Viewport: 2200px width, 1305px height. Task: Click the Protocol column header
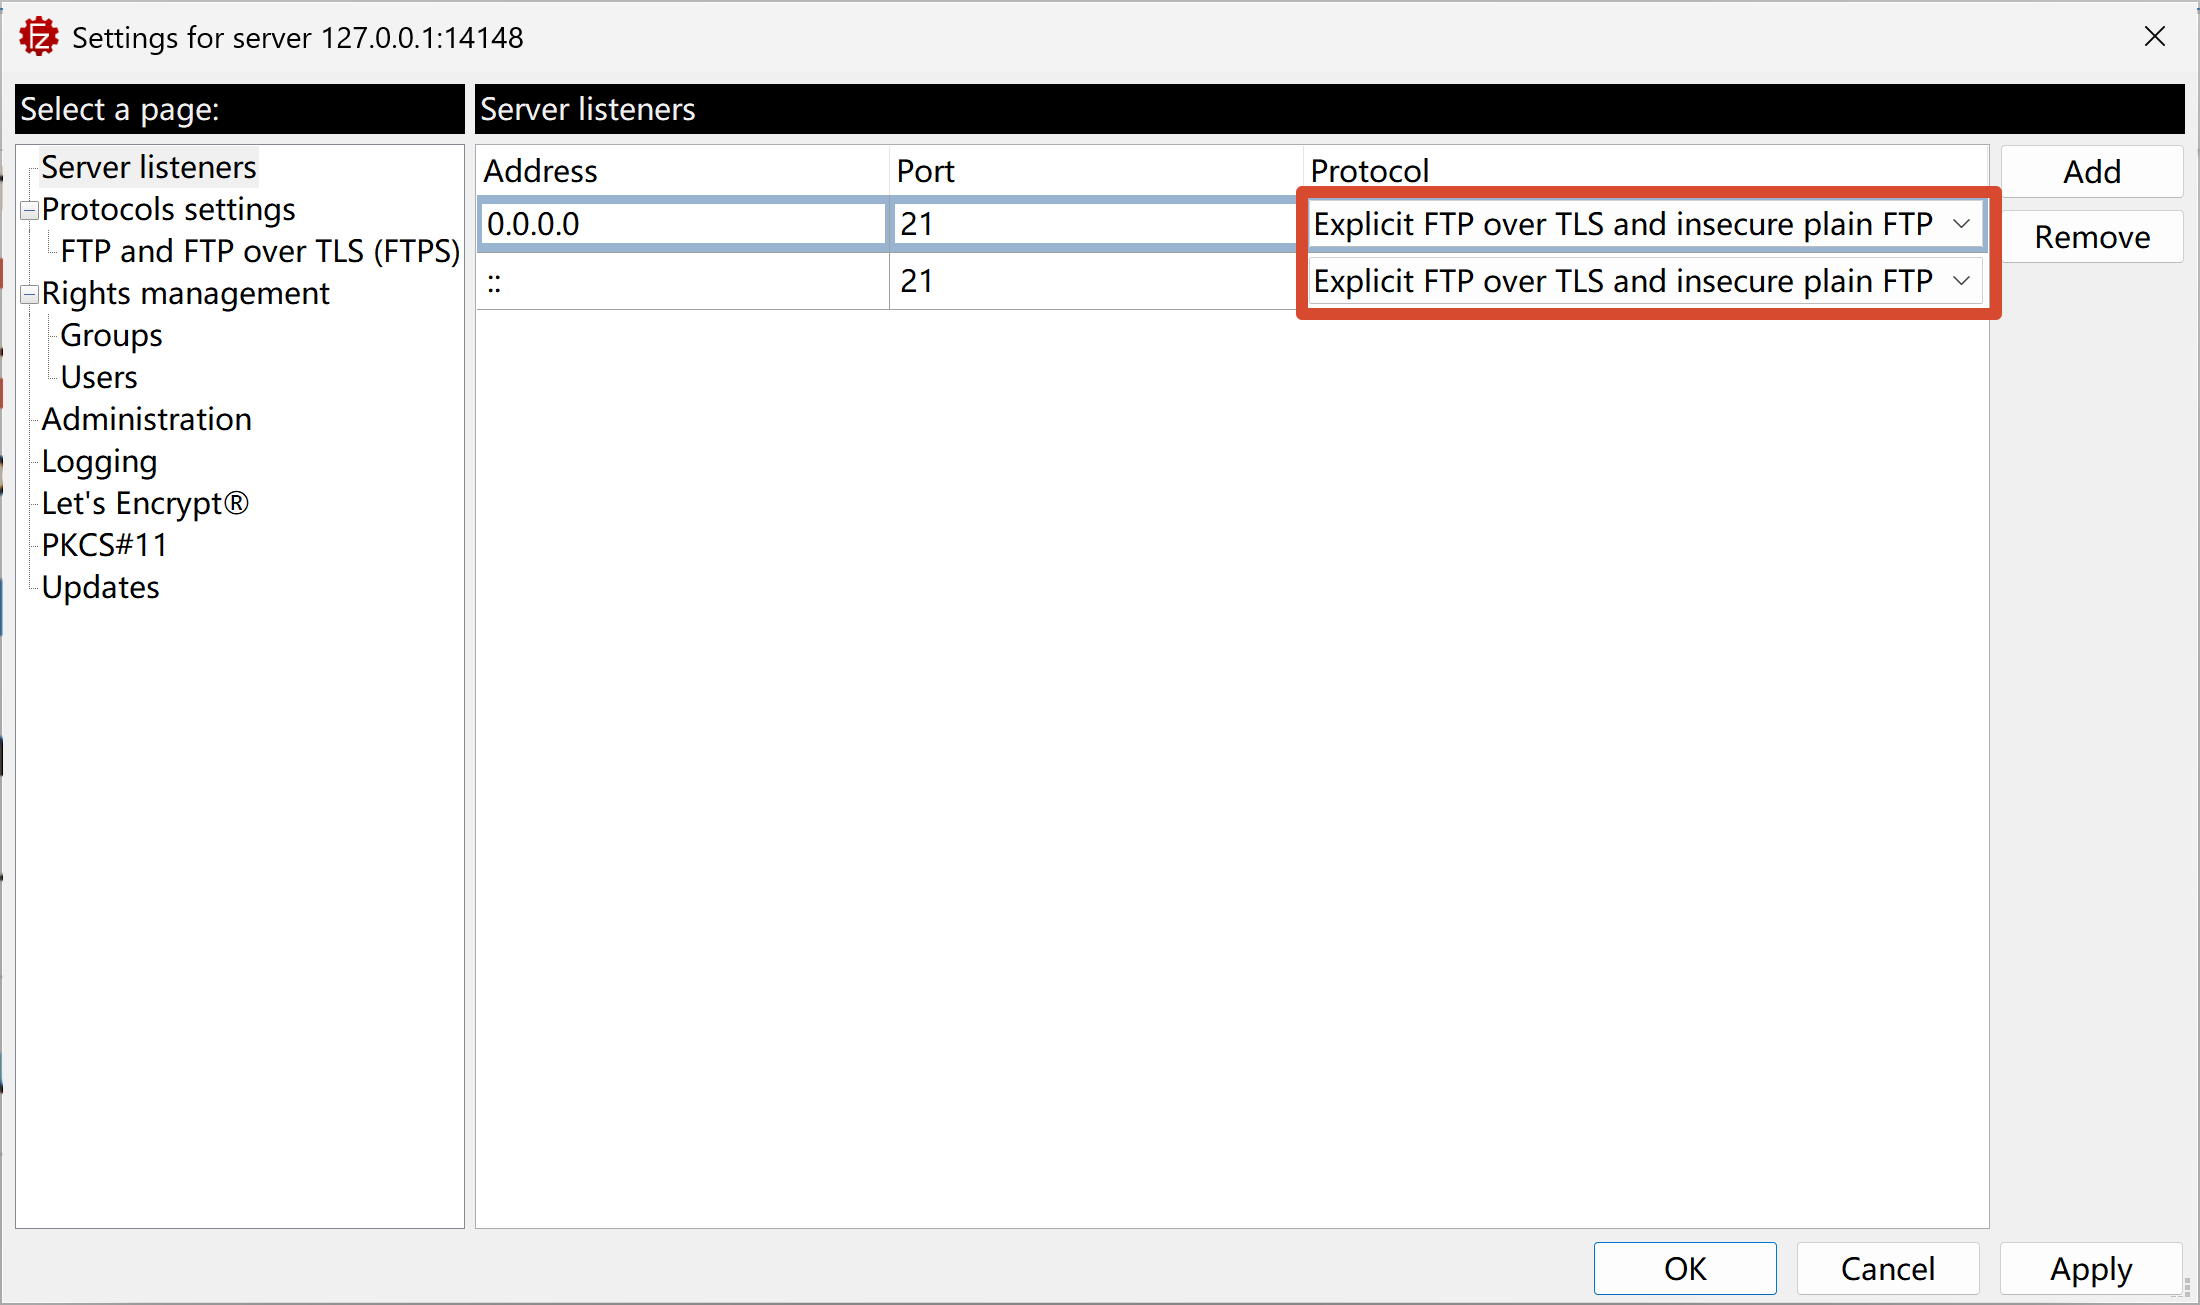(1645, 171)
